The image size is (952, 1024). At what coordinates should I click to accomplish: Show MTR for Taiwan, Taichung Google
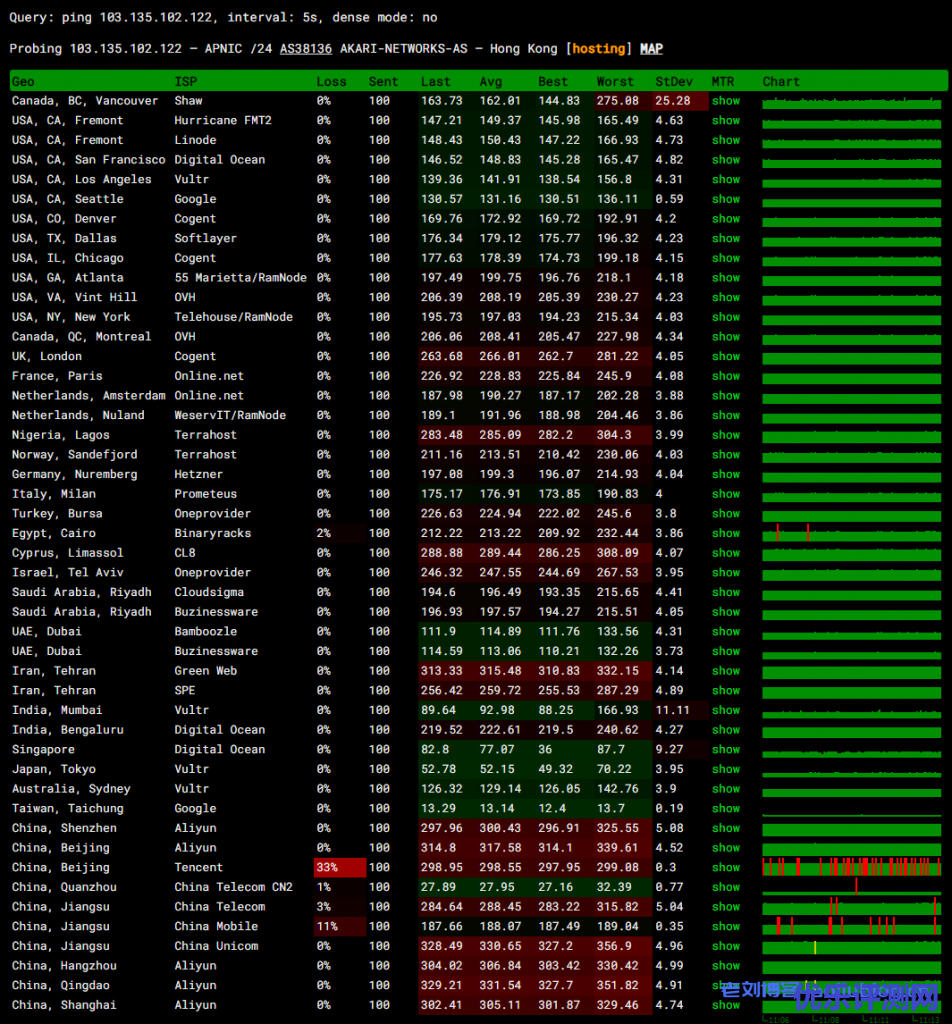[x=725, y=808]
